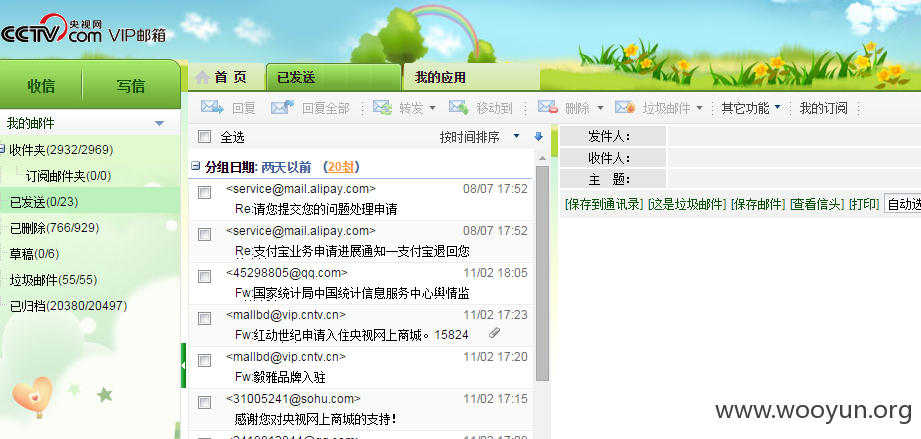Click the Reply All envelope icon
Image resolution: width=921 pixels, height=439 pixels.
pos(282,108)
